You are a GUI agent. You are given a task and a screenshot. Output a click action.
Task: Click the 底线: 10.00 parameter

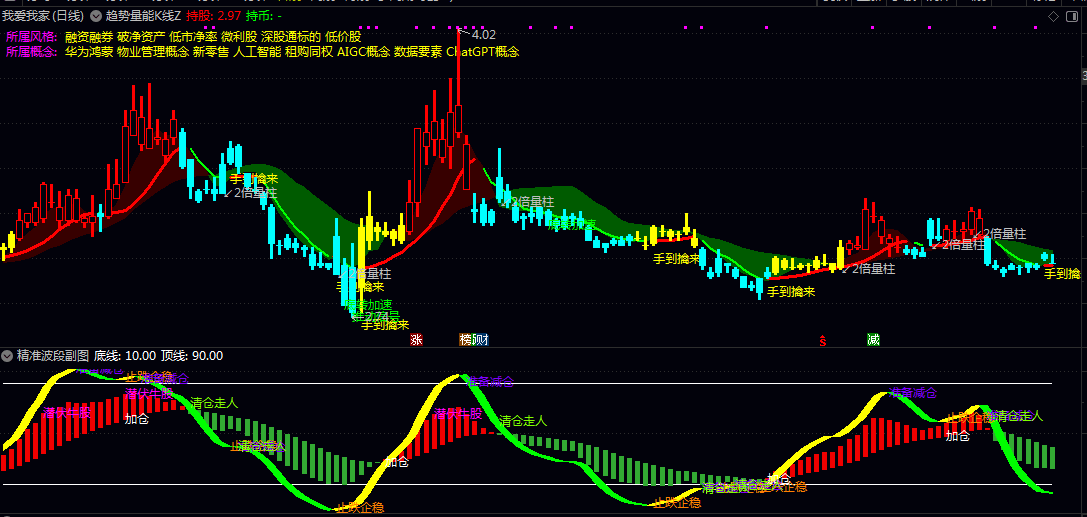pos(125,356)
